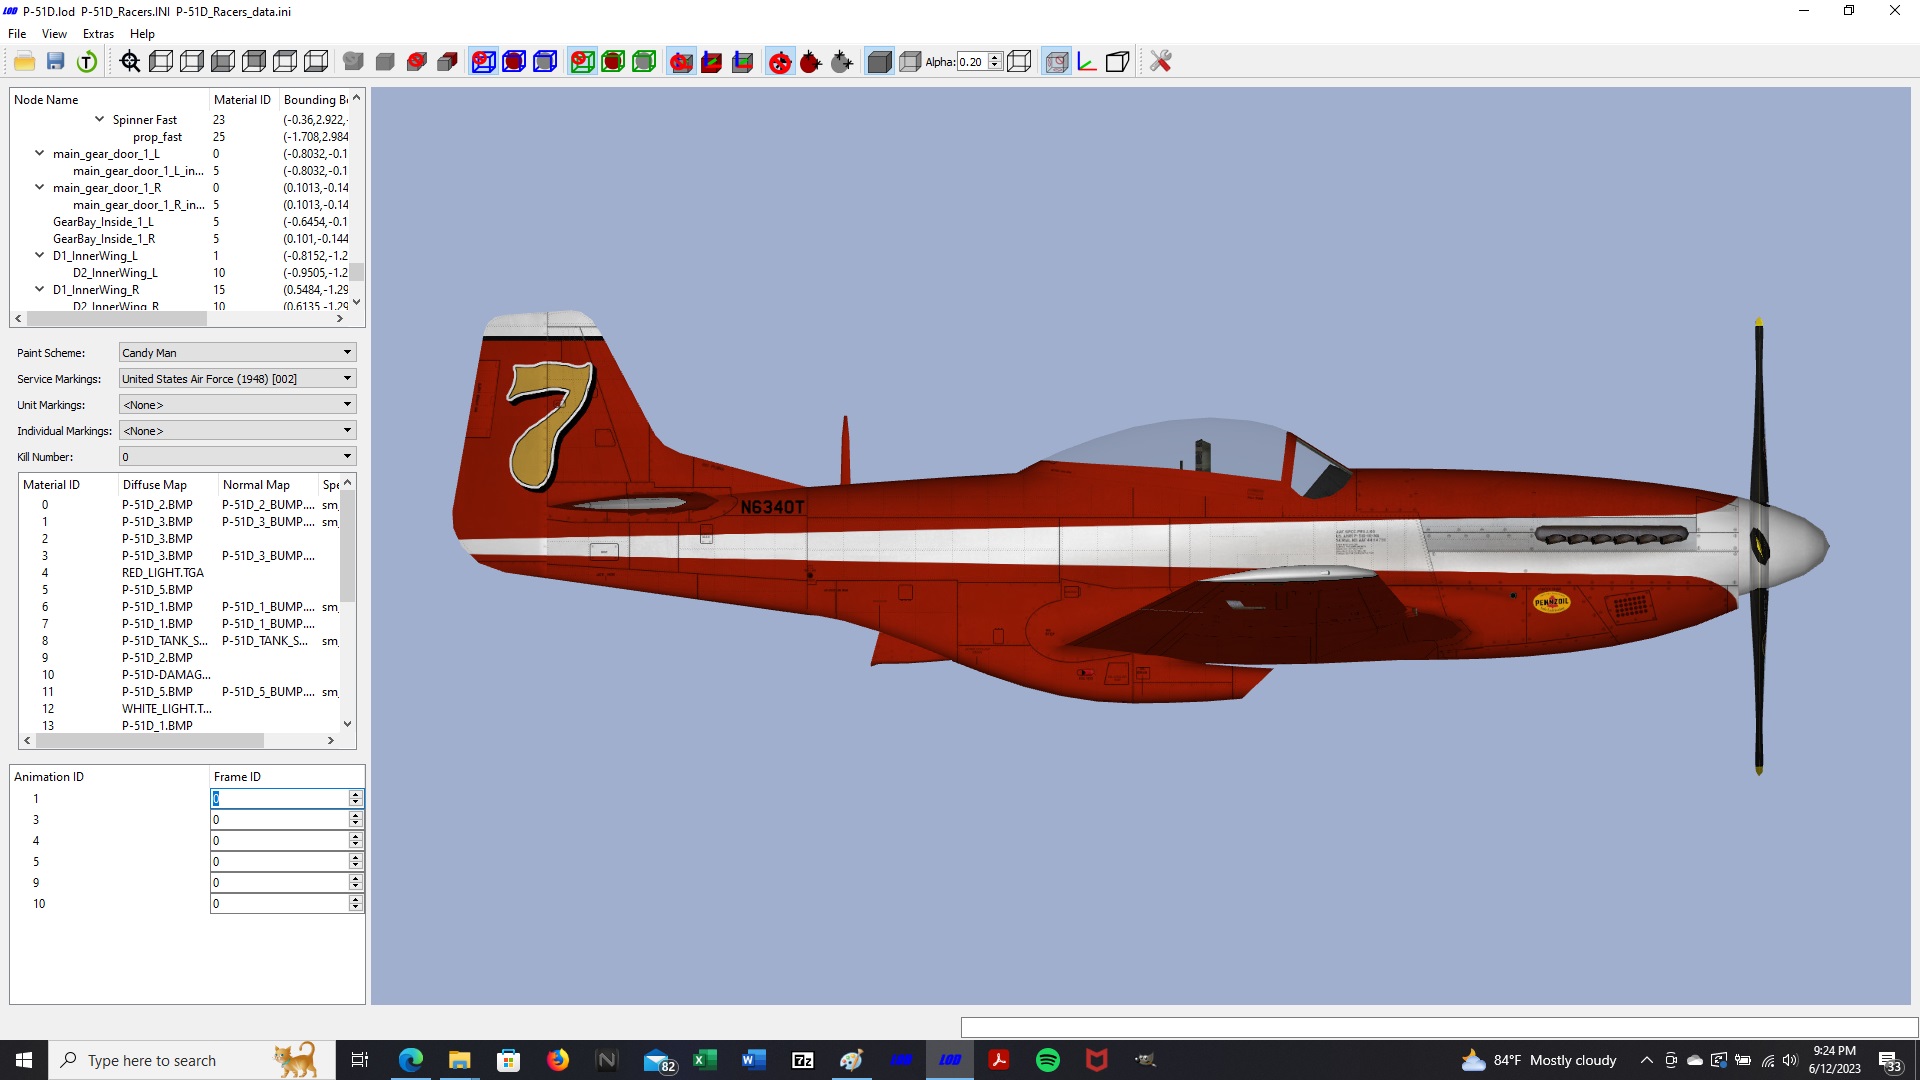This screenshot has width=1920, height=1080.
Task: Click the grey cube with circular arrow icon
Action: 353,62
